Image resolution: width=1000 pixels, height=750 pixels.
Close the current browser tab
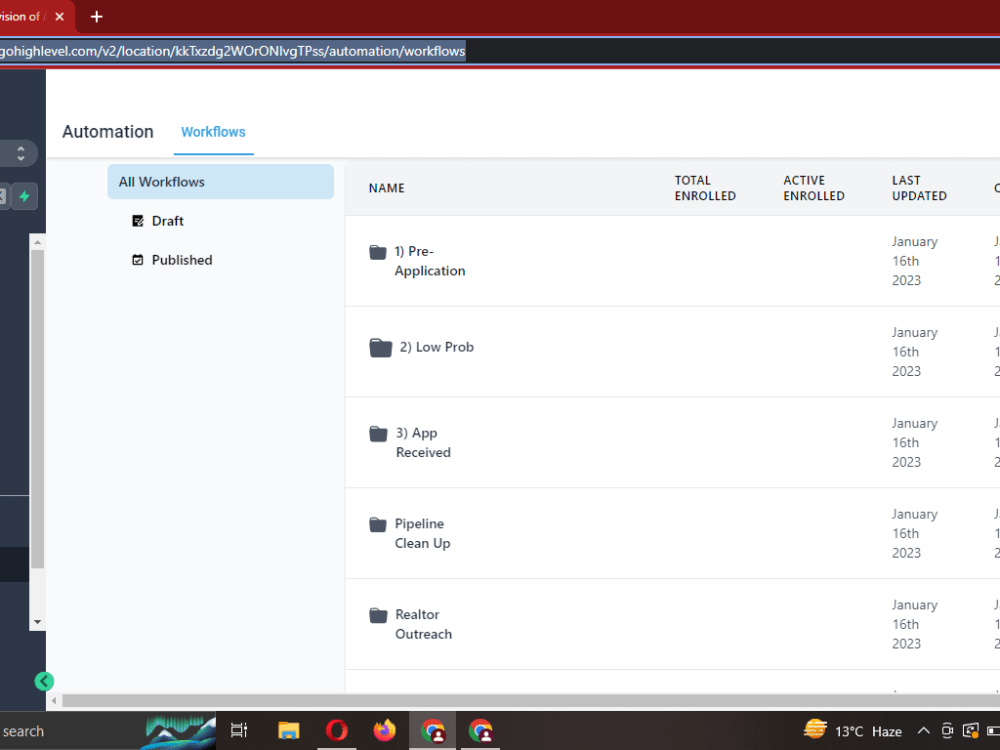[x=60, y=17]
